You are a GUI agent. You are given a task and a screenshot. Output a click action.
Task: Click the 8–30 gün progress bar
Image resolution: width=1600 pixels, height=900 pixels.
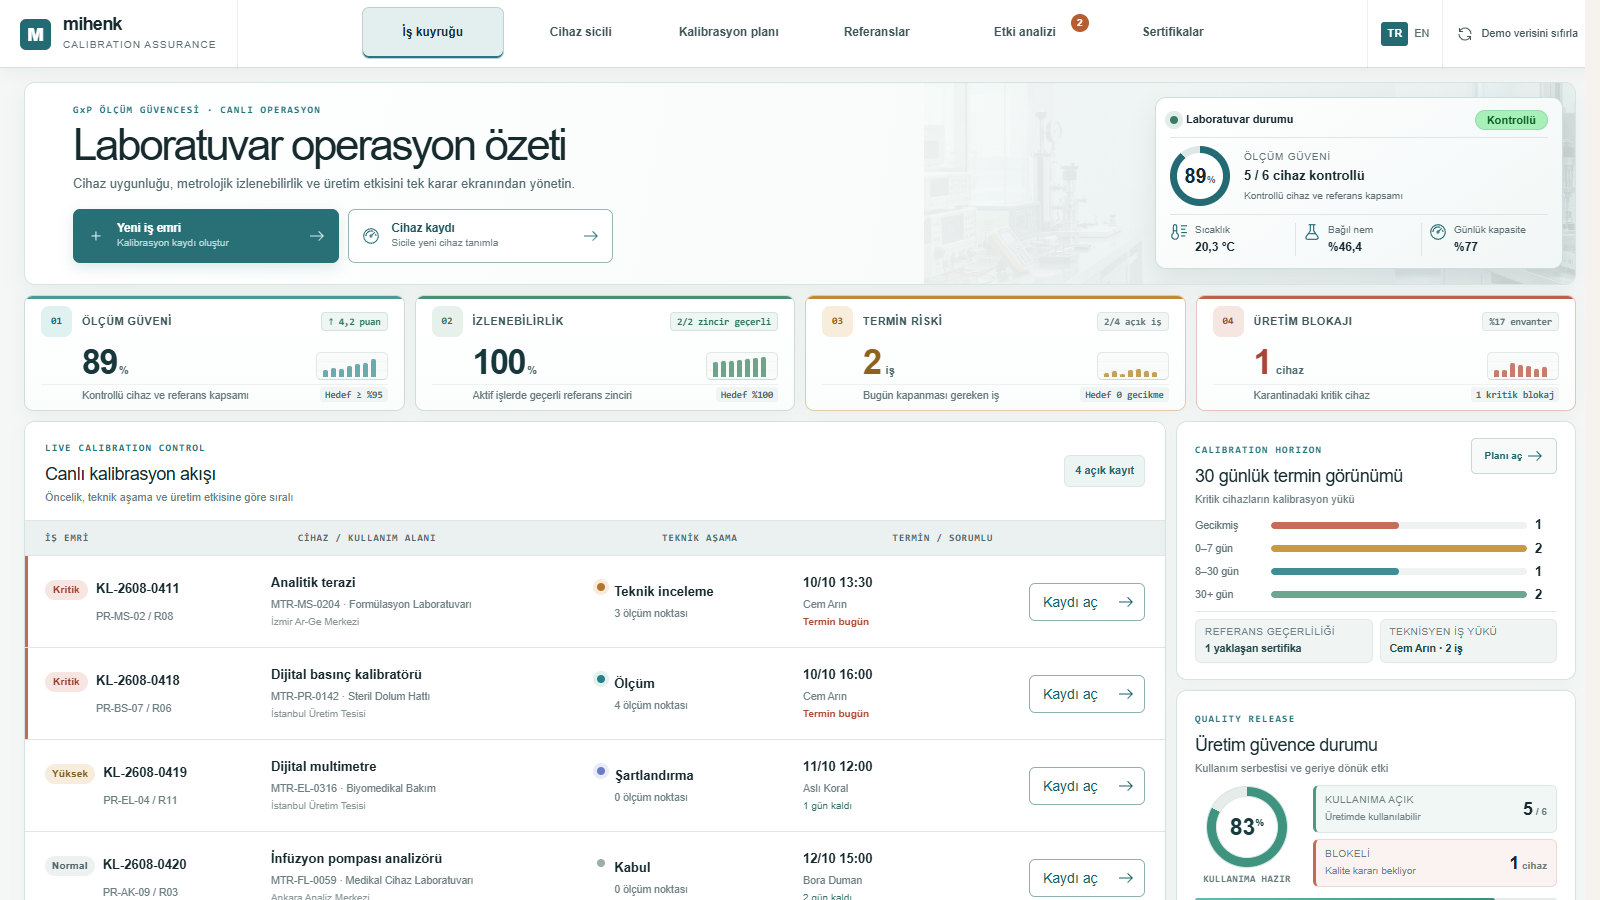tap(1399, 571)
